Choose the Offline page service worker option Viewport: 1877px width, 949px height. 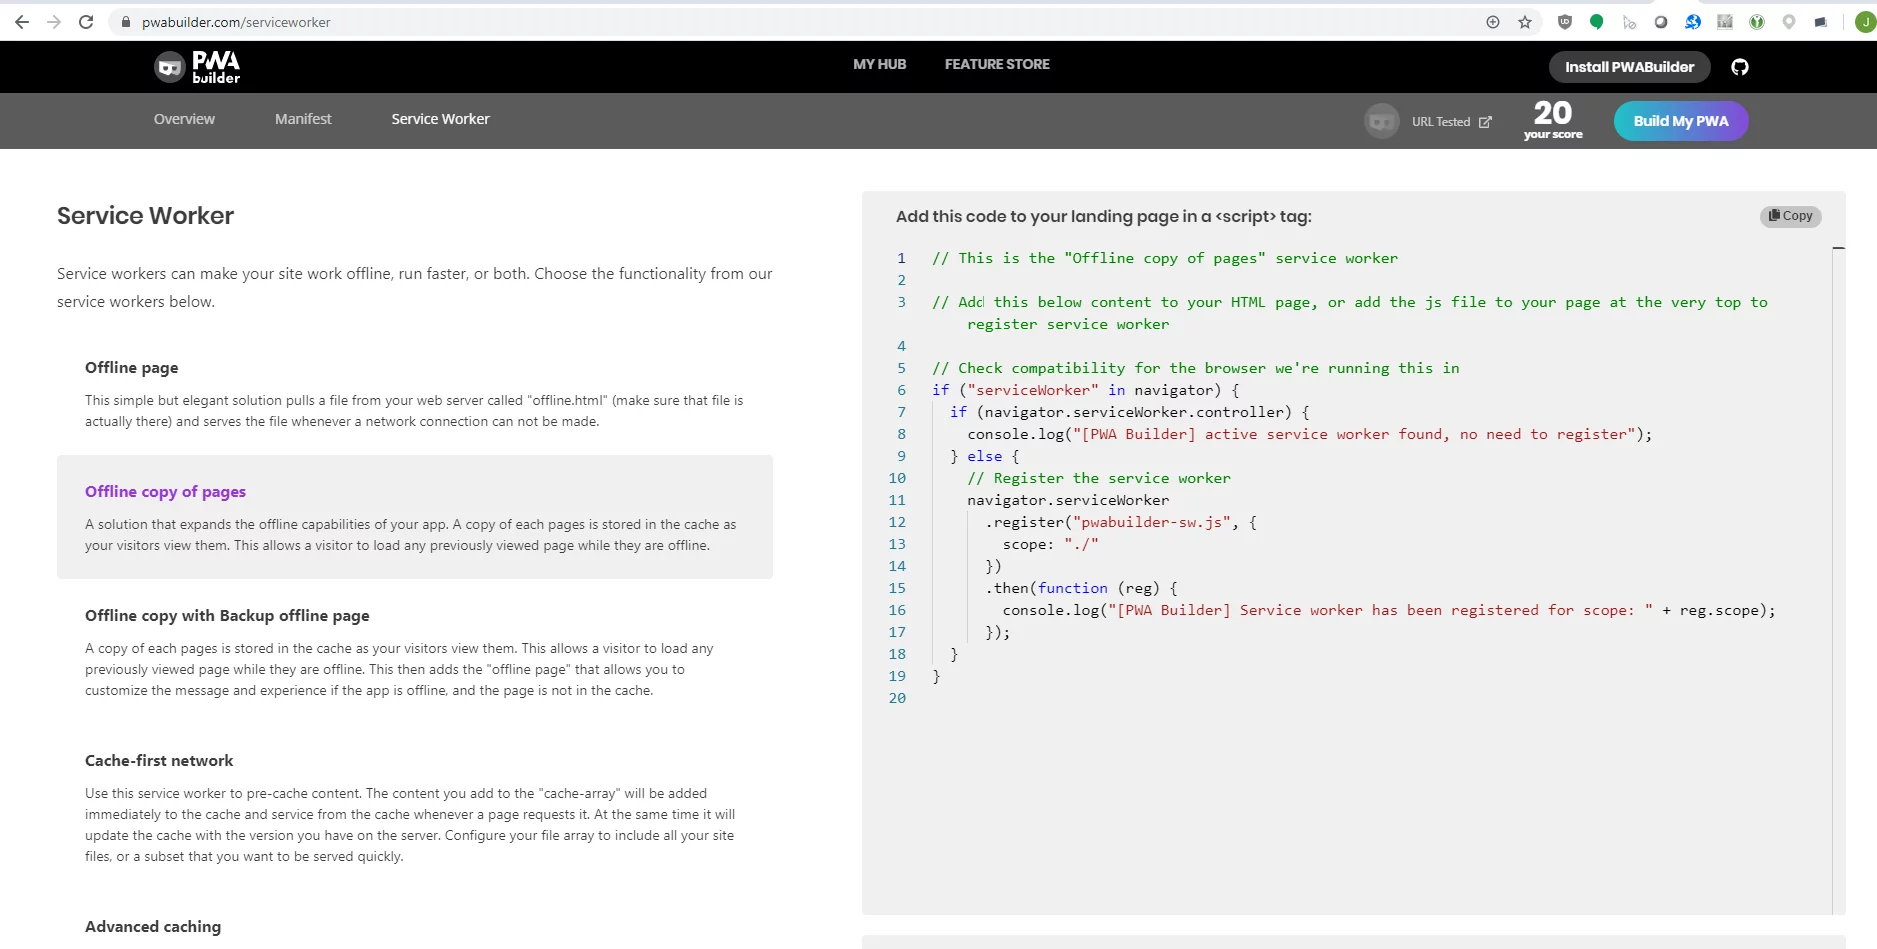pyautogui.click(x=414, y=394)
